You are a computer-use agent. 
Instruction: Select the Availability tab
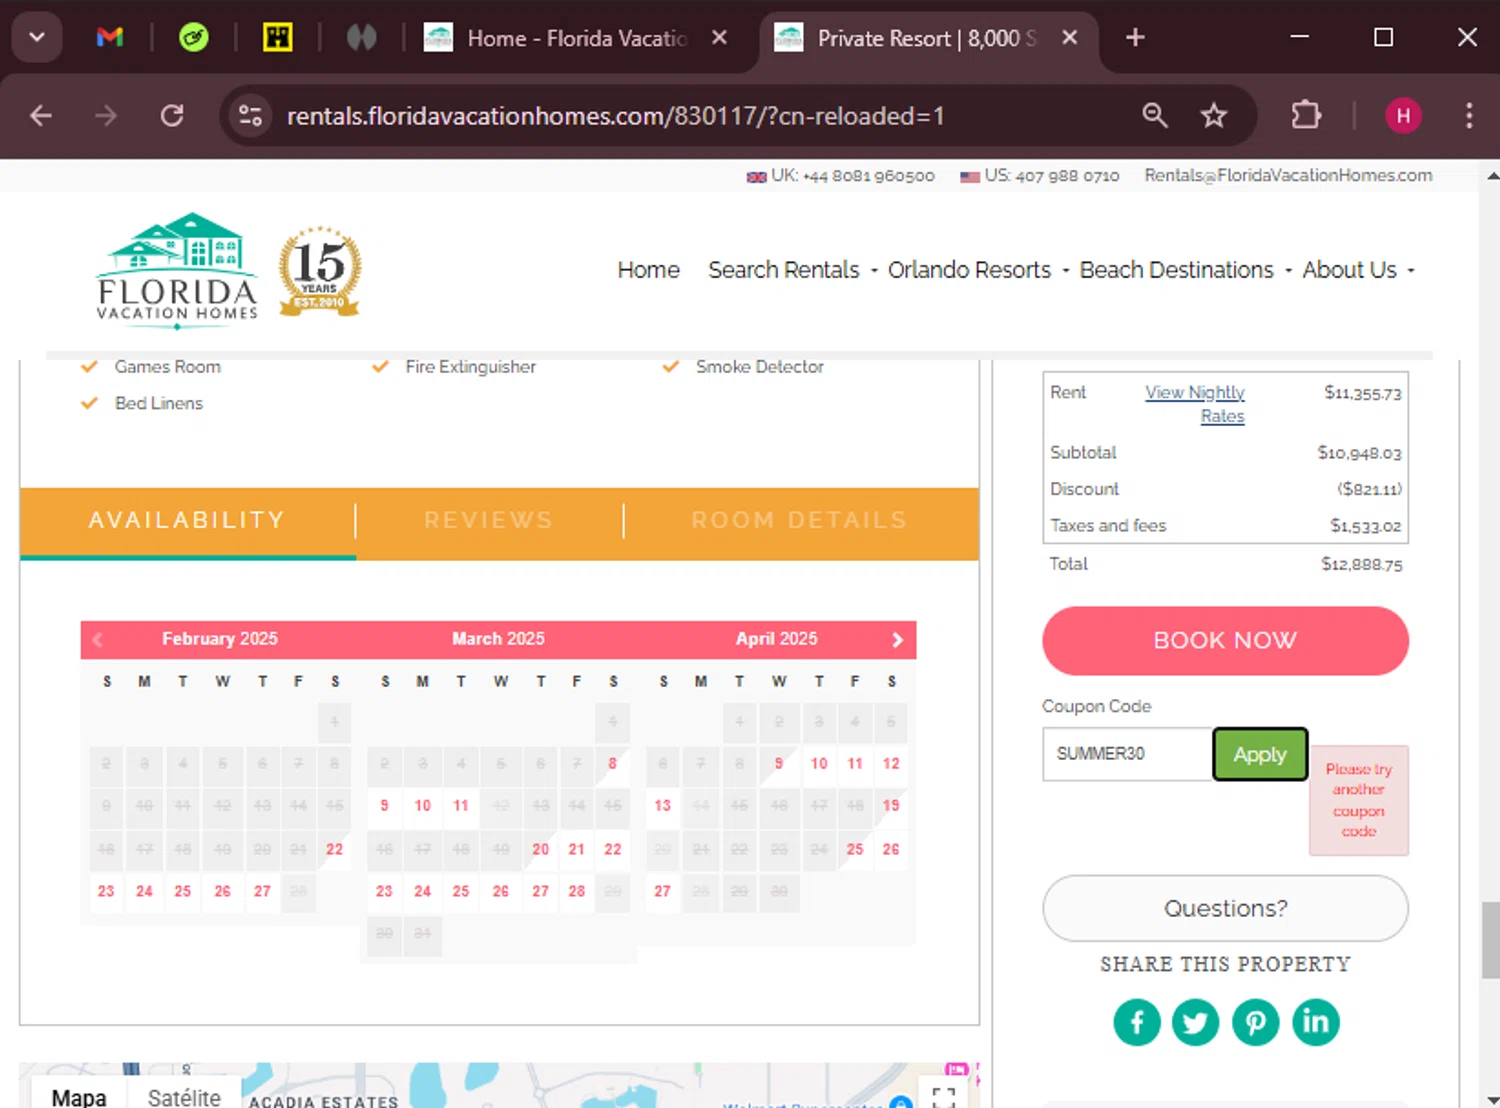click(x=187, y=520)
